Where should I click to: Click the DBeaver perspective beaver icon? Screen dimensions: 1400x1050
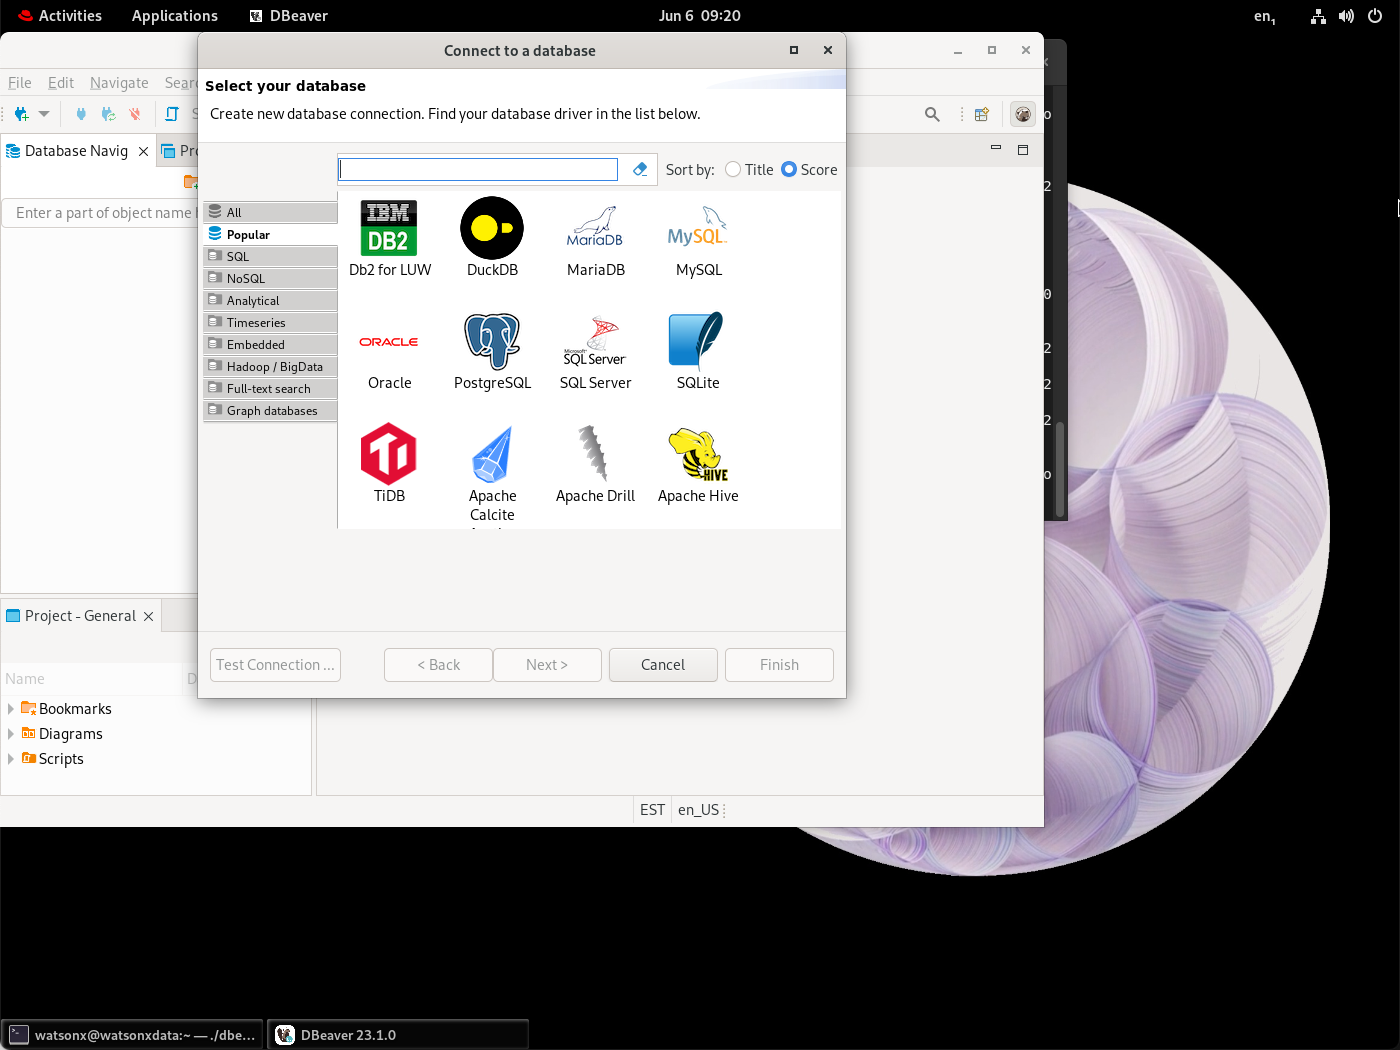[1022, 114]
